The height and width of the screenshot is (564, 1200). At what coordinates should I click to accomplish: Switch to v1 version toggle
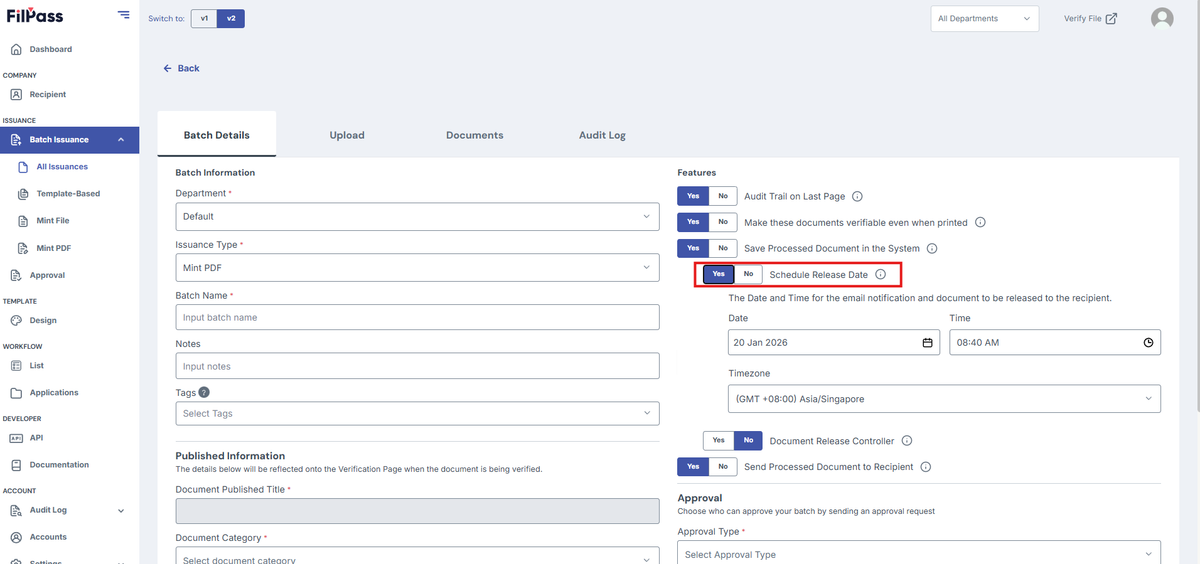pos(204,18)
